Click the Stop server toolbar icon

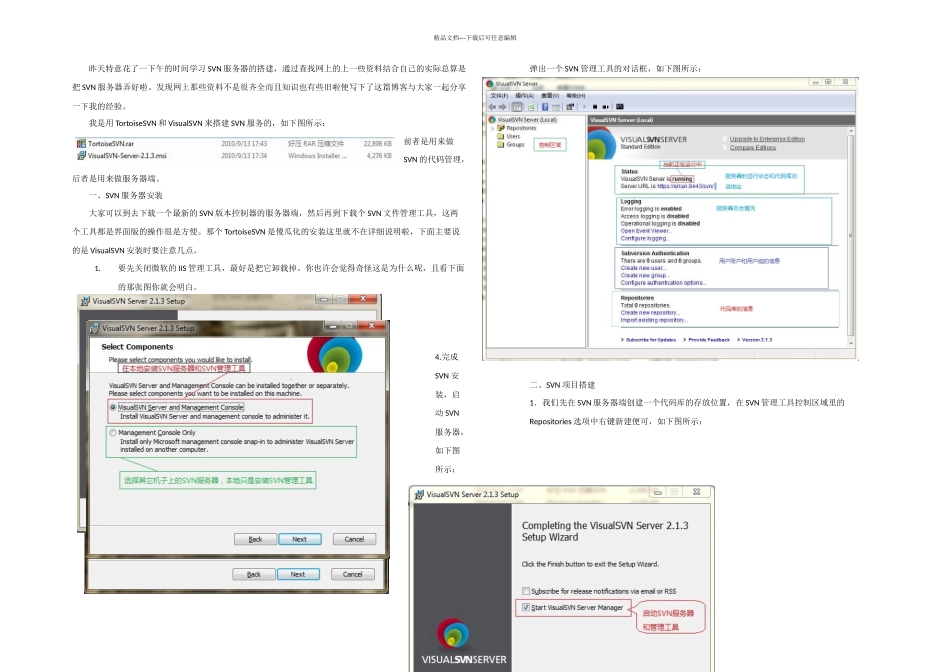[595, 107]
